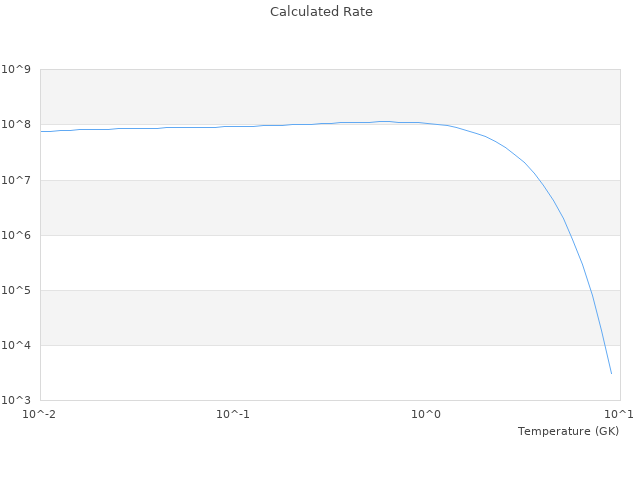The image size is (640, 480).
Task: Select the 10^0 x-axis tick label
Action: 426,414
